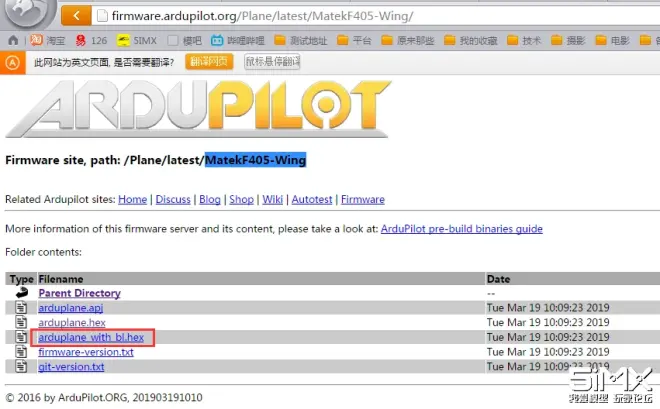Click the orange browser back arrow button
Viewport: 660px width, 409px height.
[x=76, y=16]
